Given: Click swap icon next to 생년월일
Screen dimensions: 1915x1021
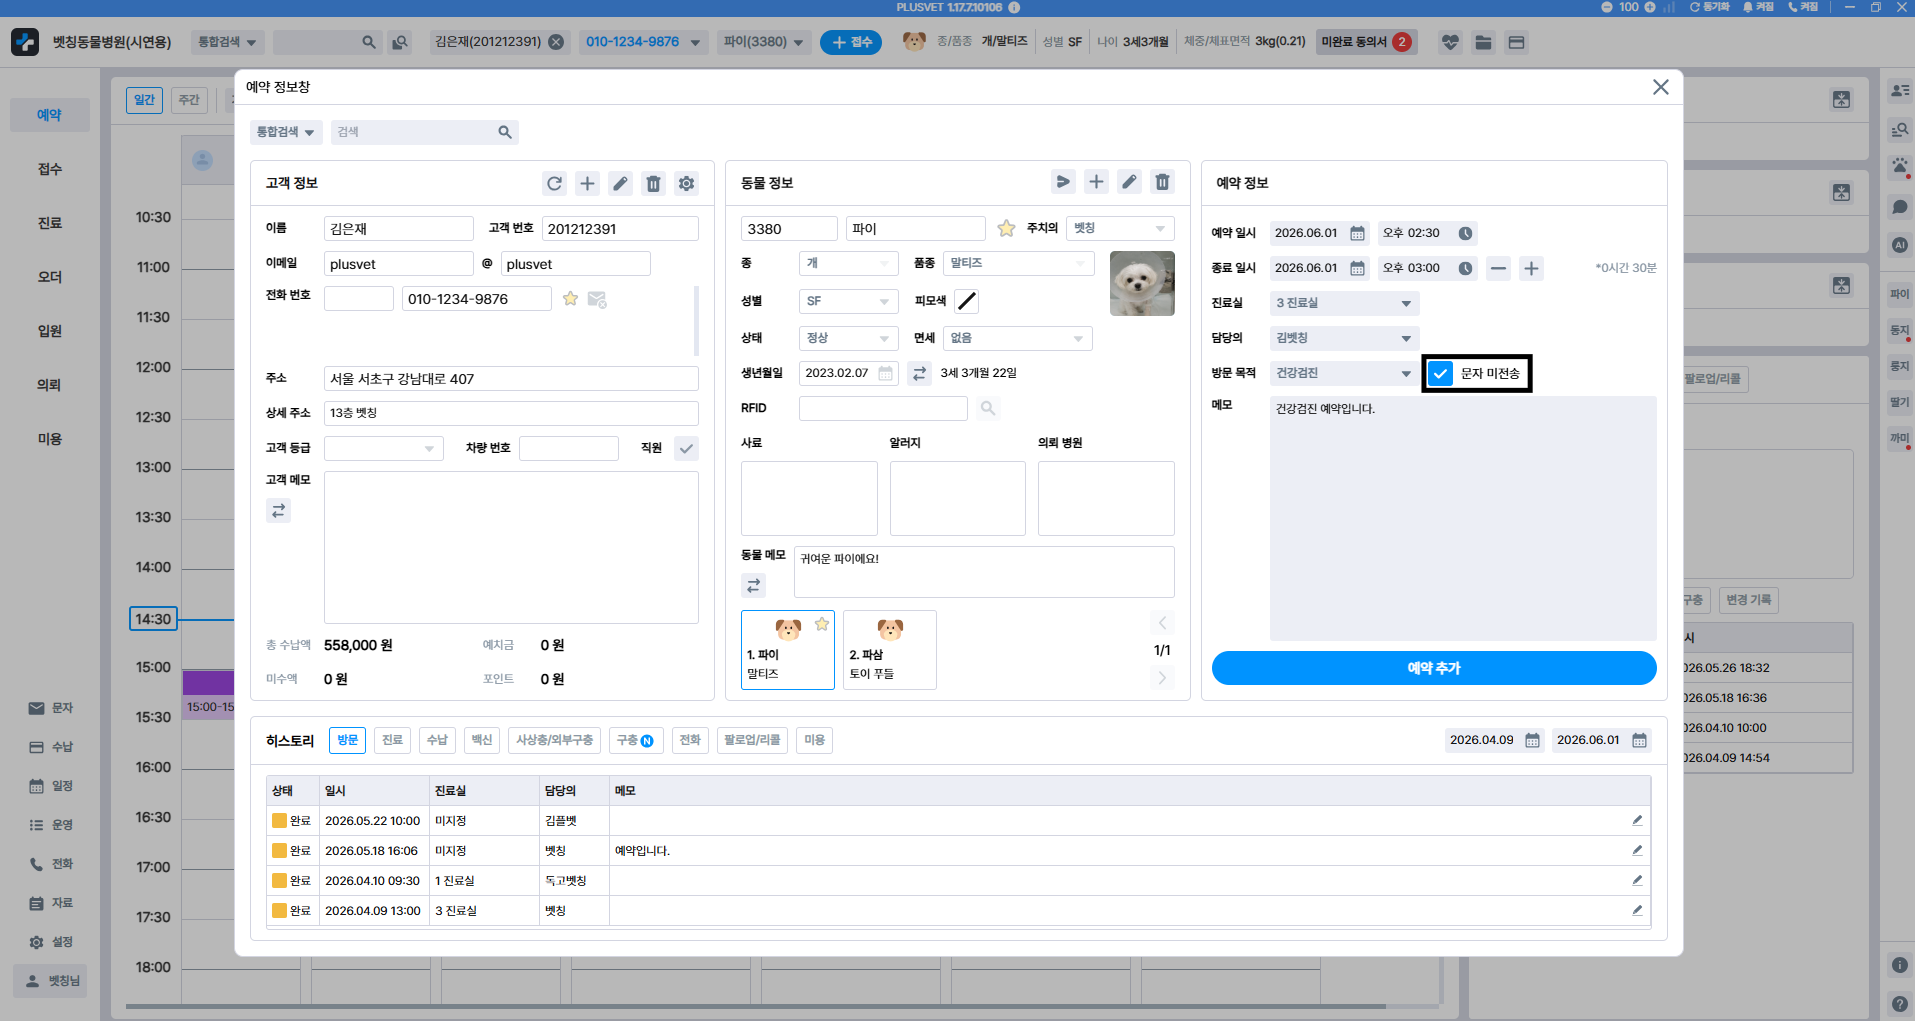Looking at the screenshot, I should click(x=919, y=373).
